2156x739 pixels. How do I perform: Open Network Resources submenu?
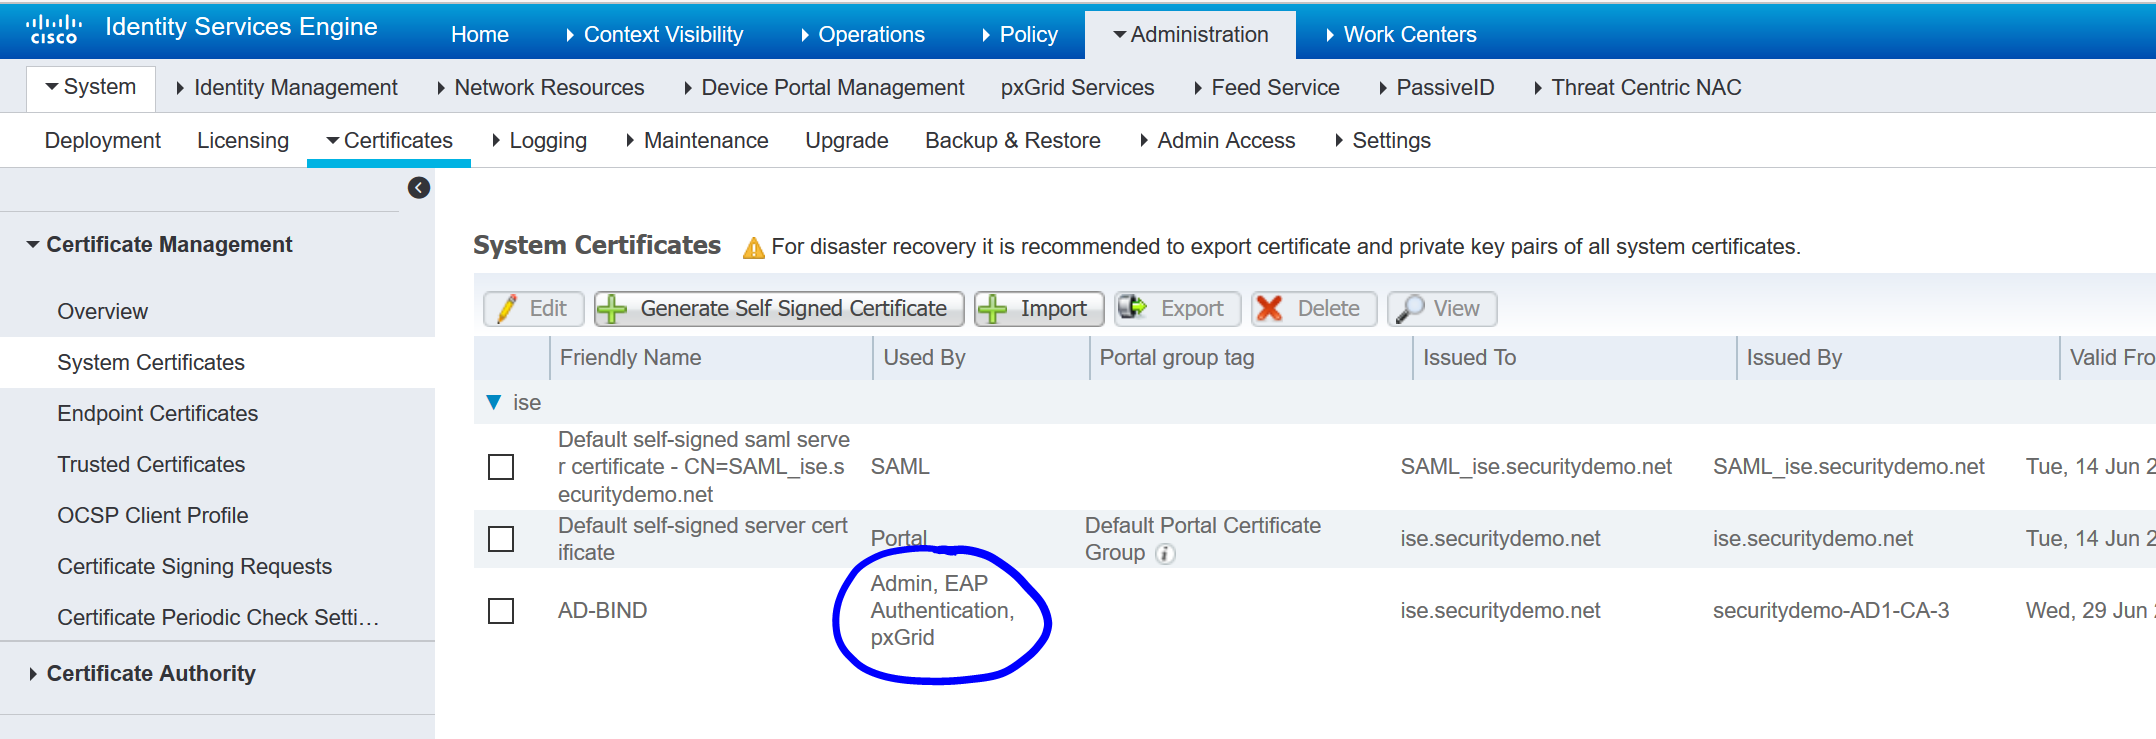tap(540, 88)
